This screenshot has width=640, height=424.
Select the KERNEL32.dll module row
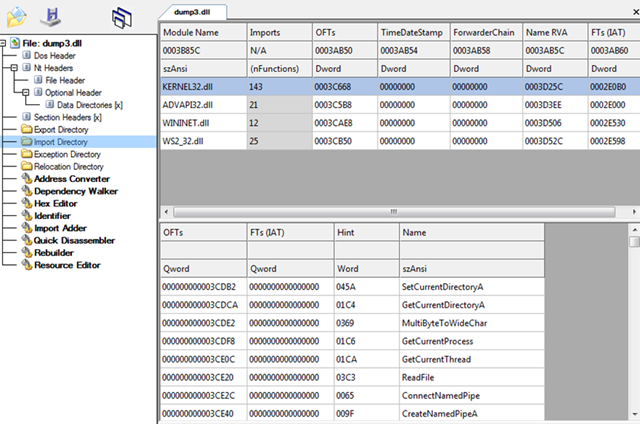pos(400,87)
